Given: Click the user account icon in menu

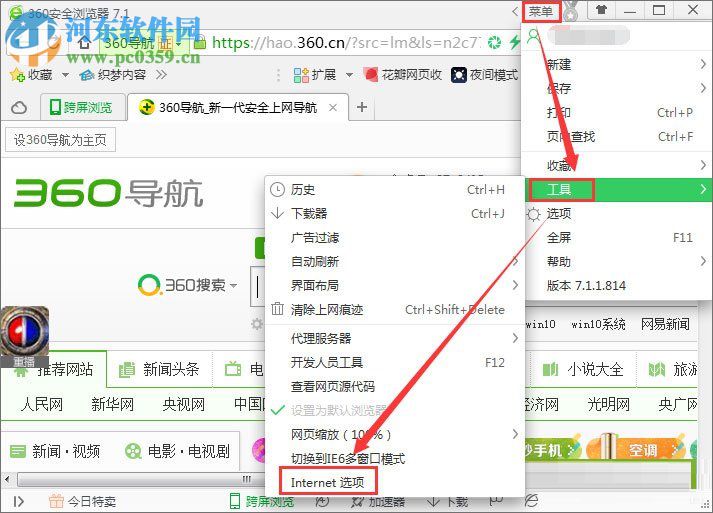Looking at the screenshot, I should tap(533, 35).
